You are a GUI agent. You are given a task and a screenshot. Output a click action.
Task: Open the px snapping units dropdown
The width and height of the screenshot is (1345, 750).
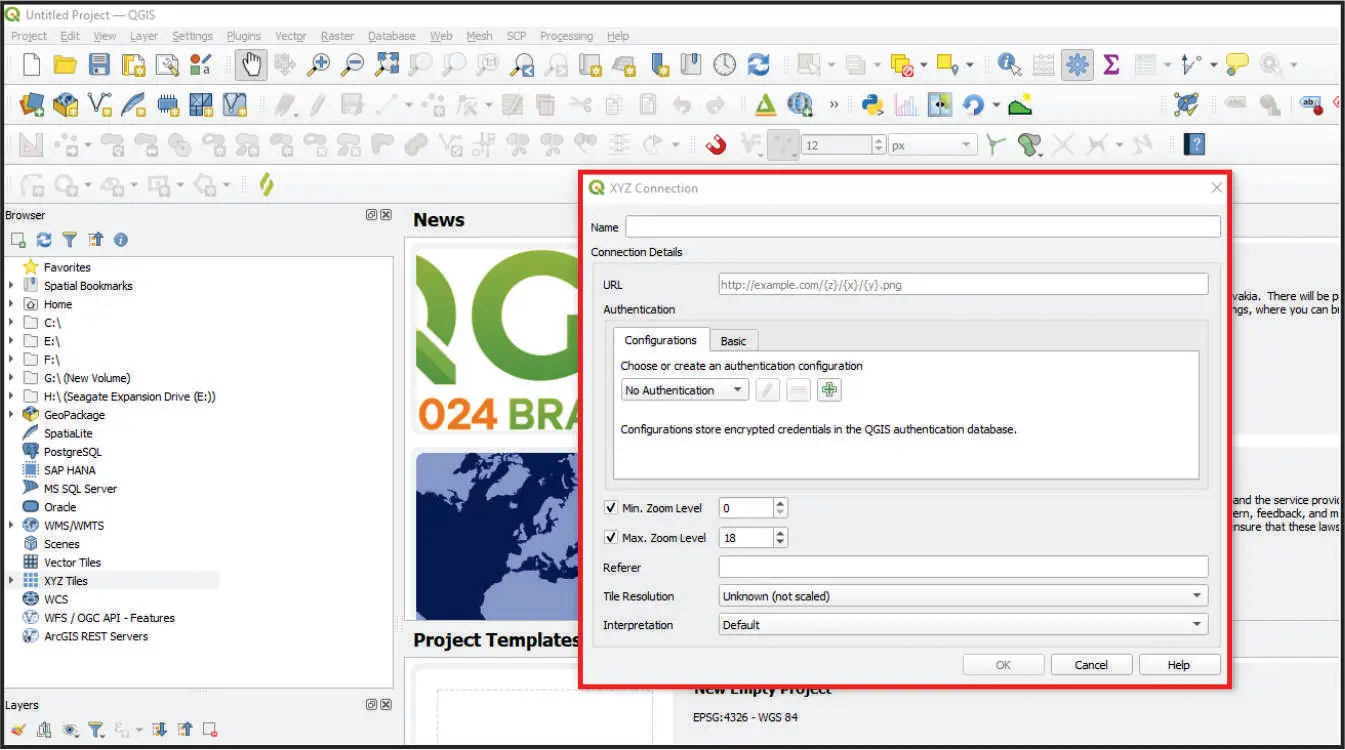[932, 145]
